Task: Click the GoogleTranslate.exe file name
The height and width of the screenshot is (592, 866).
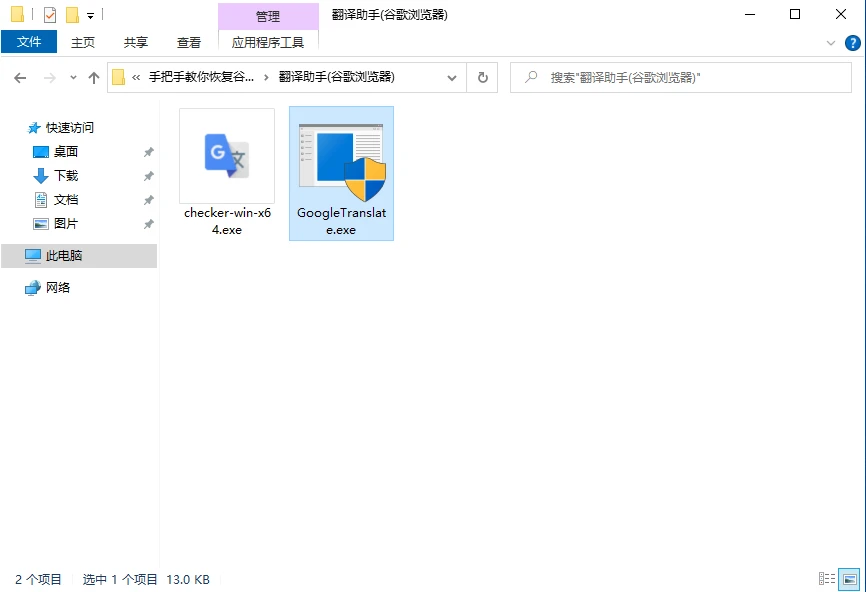Action: coord(341,221)
